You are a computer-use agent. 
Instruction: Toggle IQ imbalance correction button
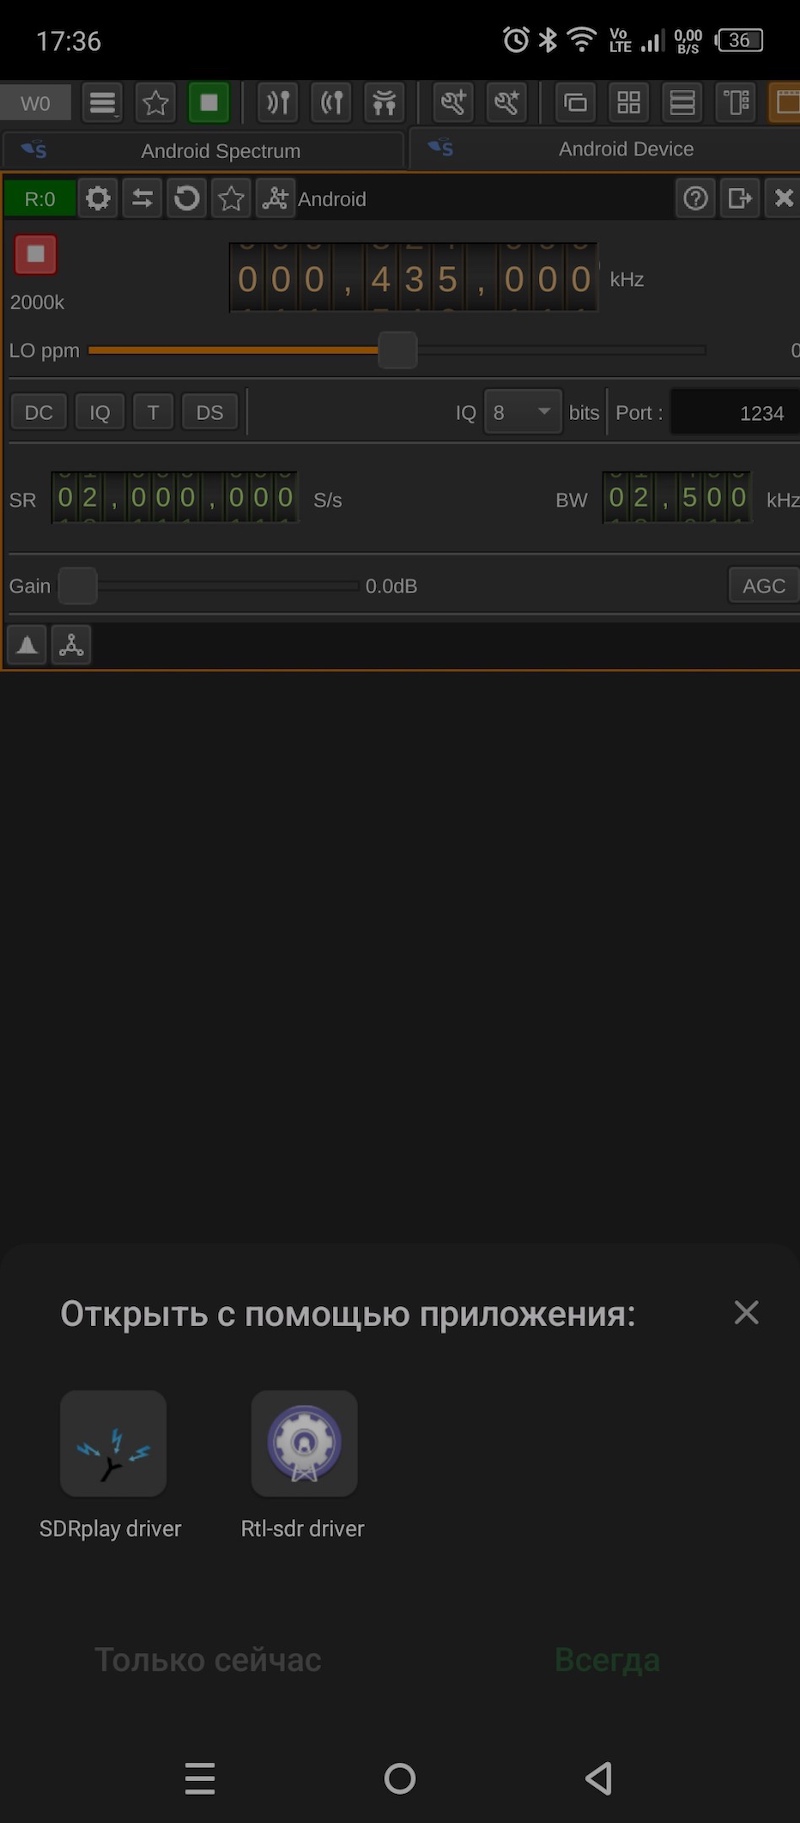coord(100,412)
